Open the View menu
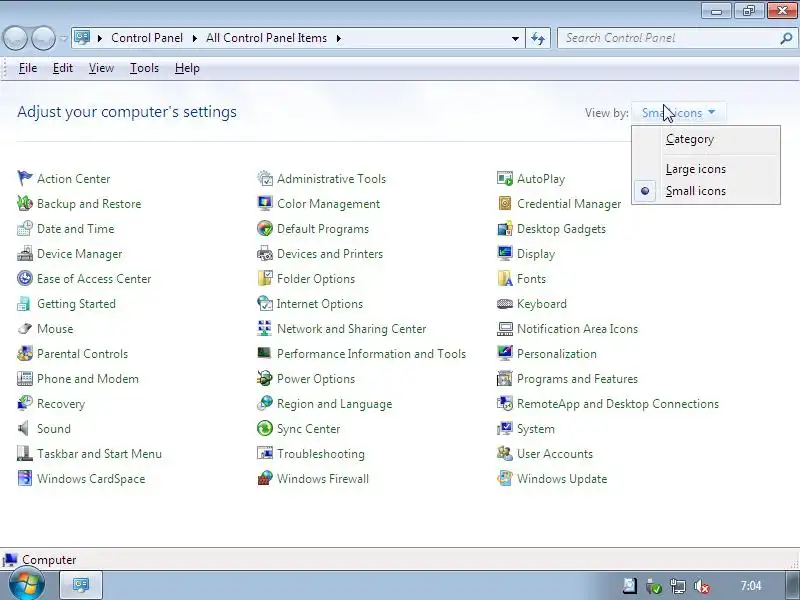 pos(101,68)
